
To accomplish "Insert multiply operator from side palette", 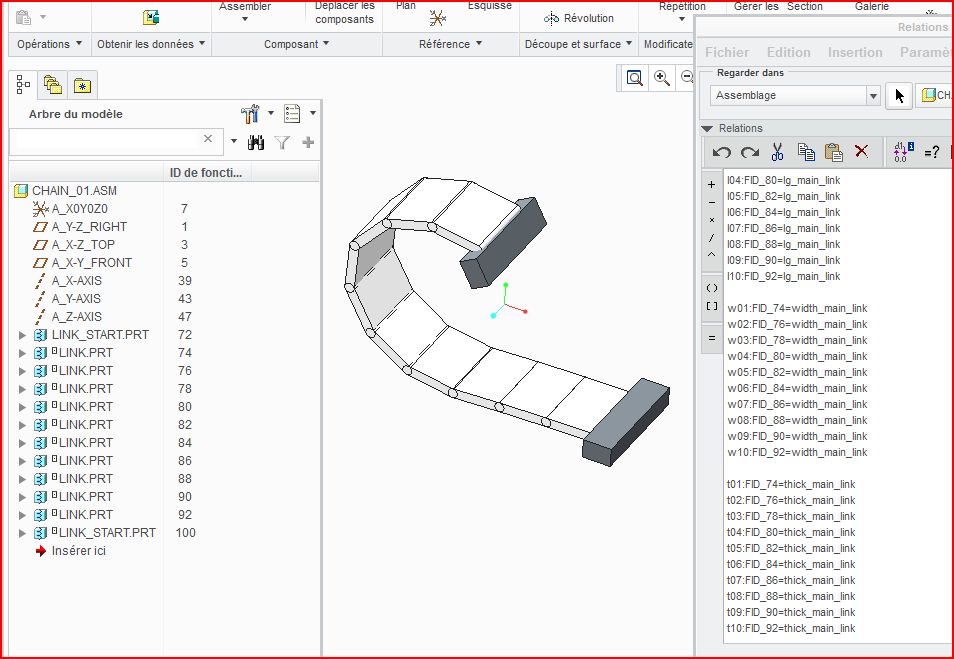I will pos(712,220).
